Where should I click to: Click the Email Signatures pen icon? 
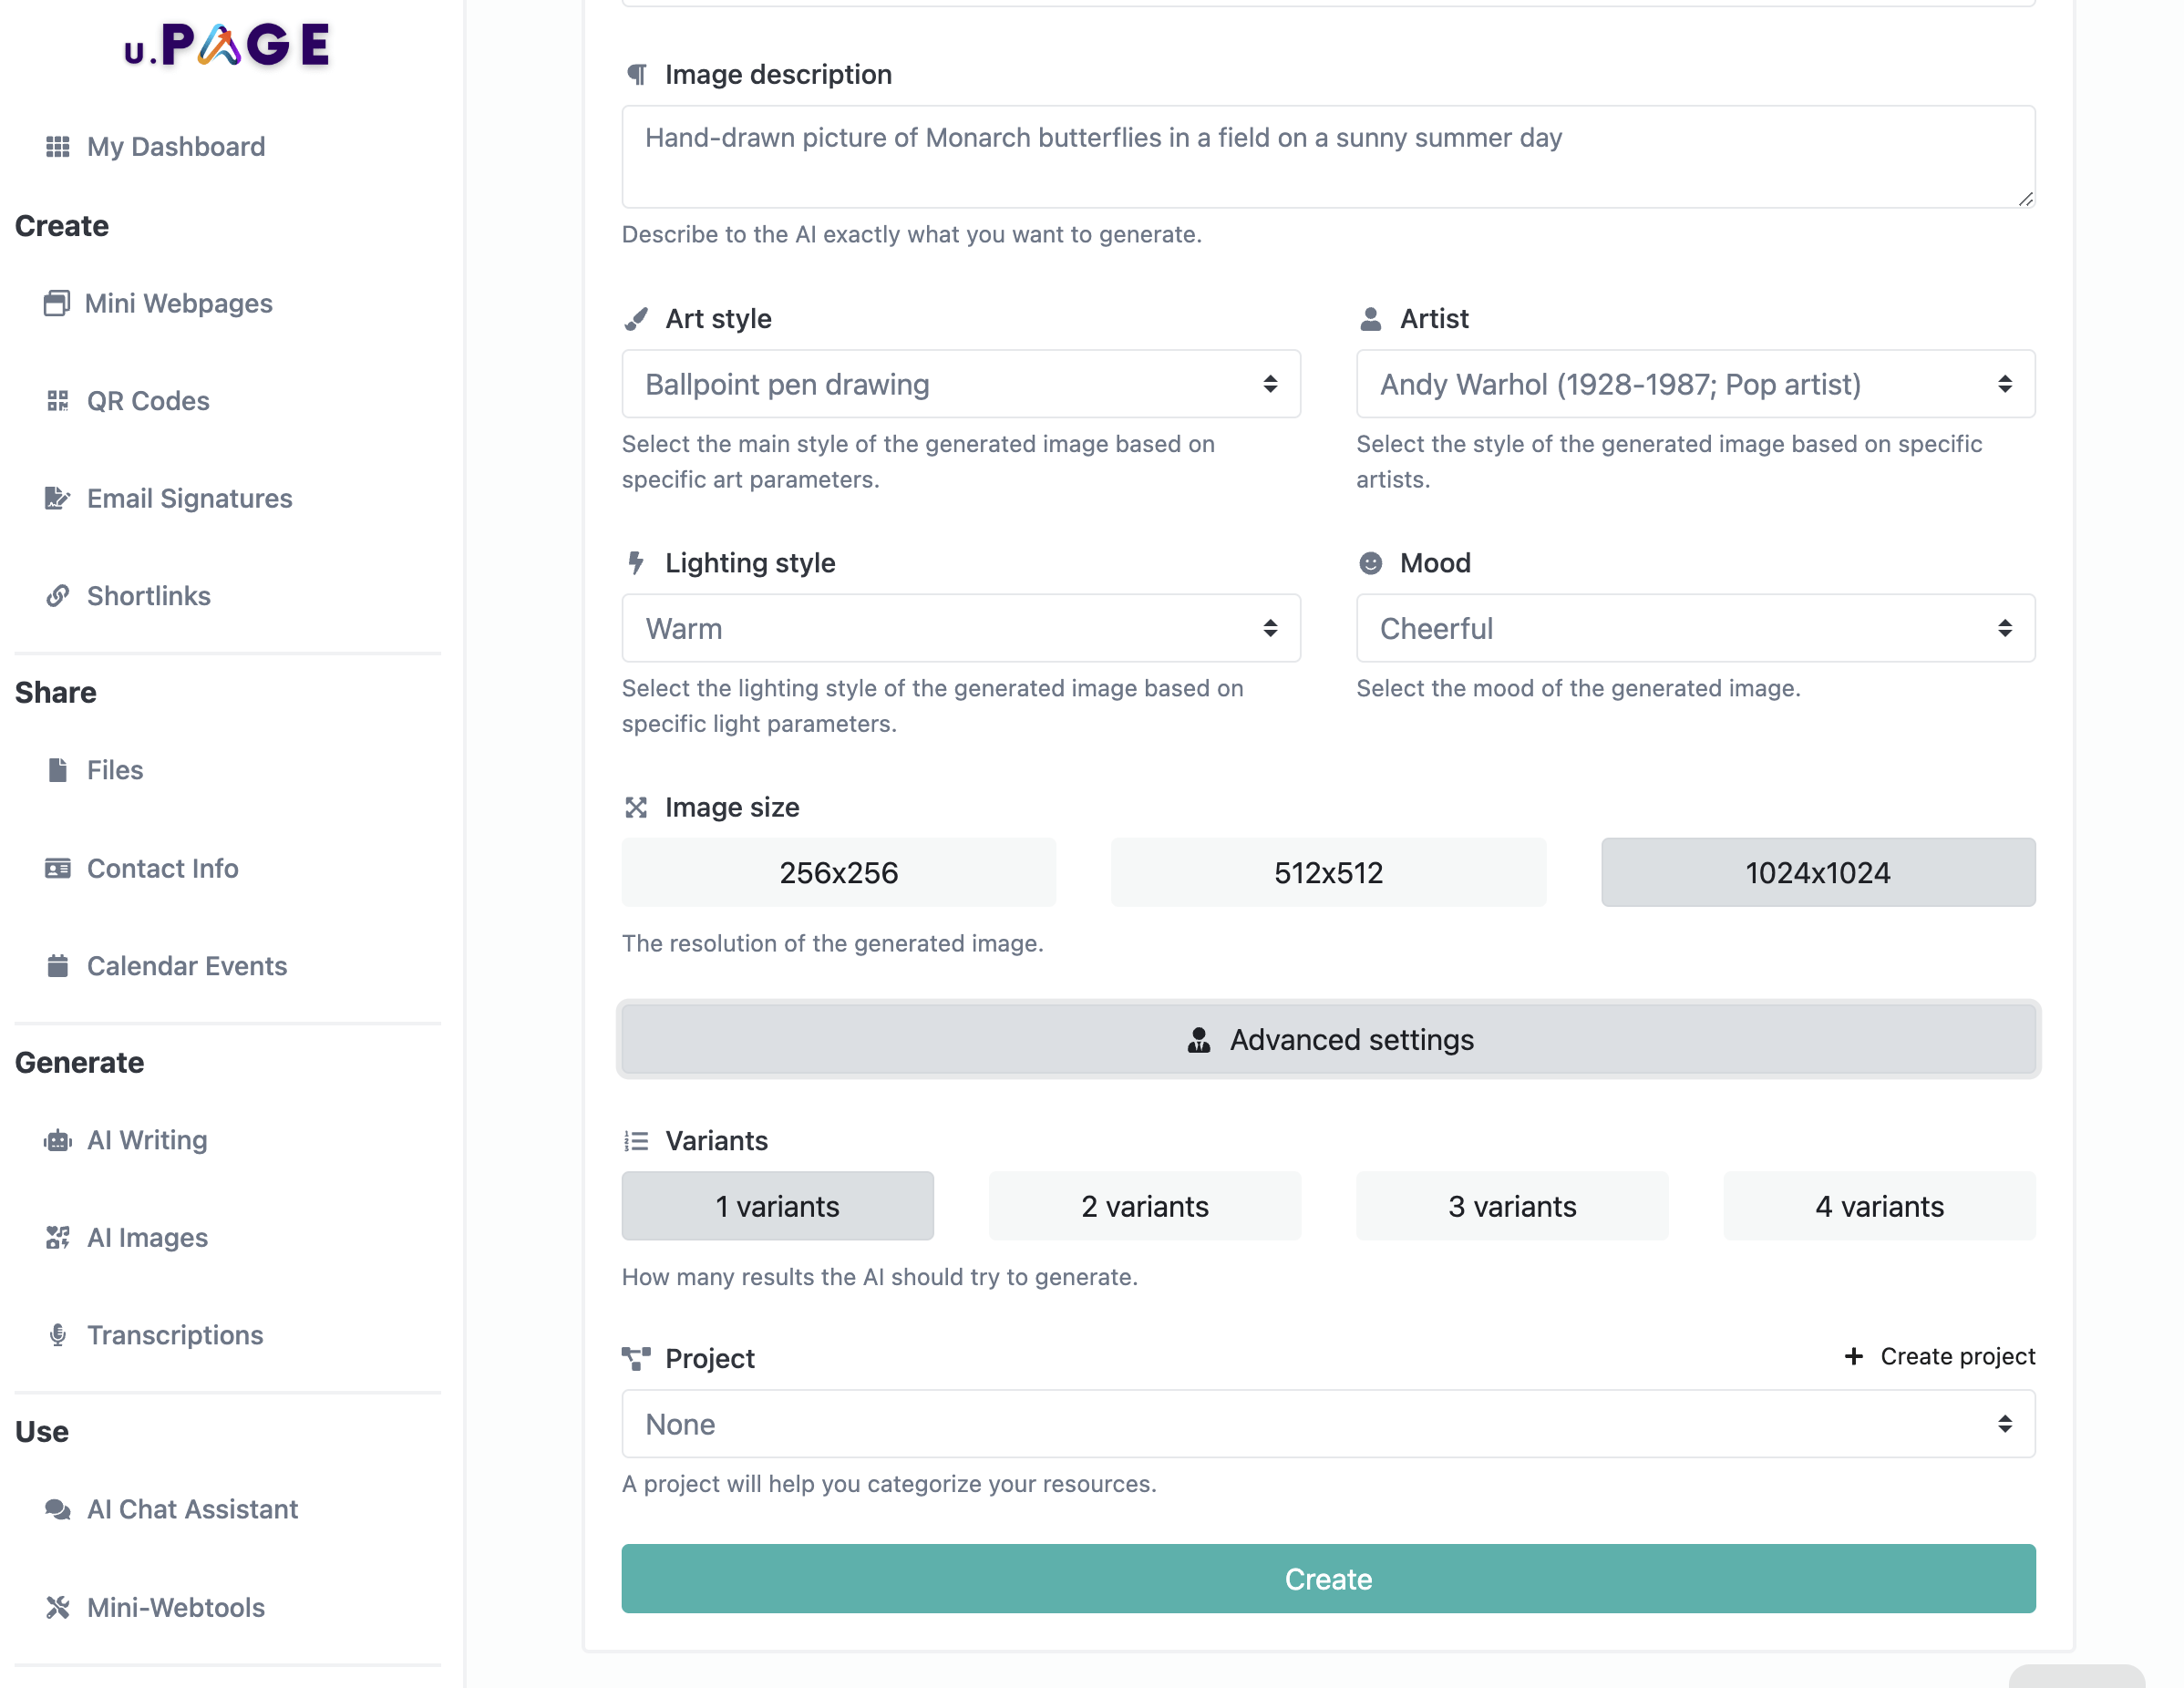[58, 498]
